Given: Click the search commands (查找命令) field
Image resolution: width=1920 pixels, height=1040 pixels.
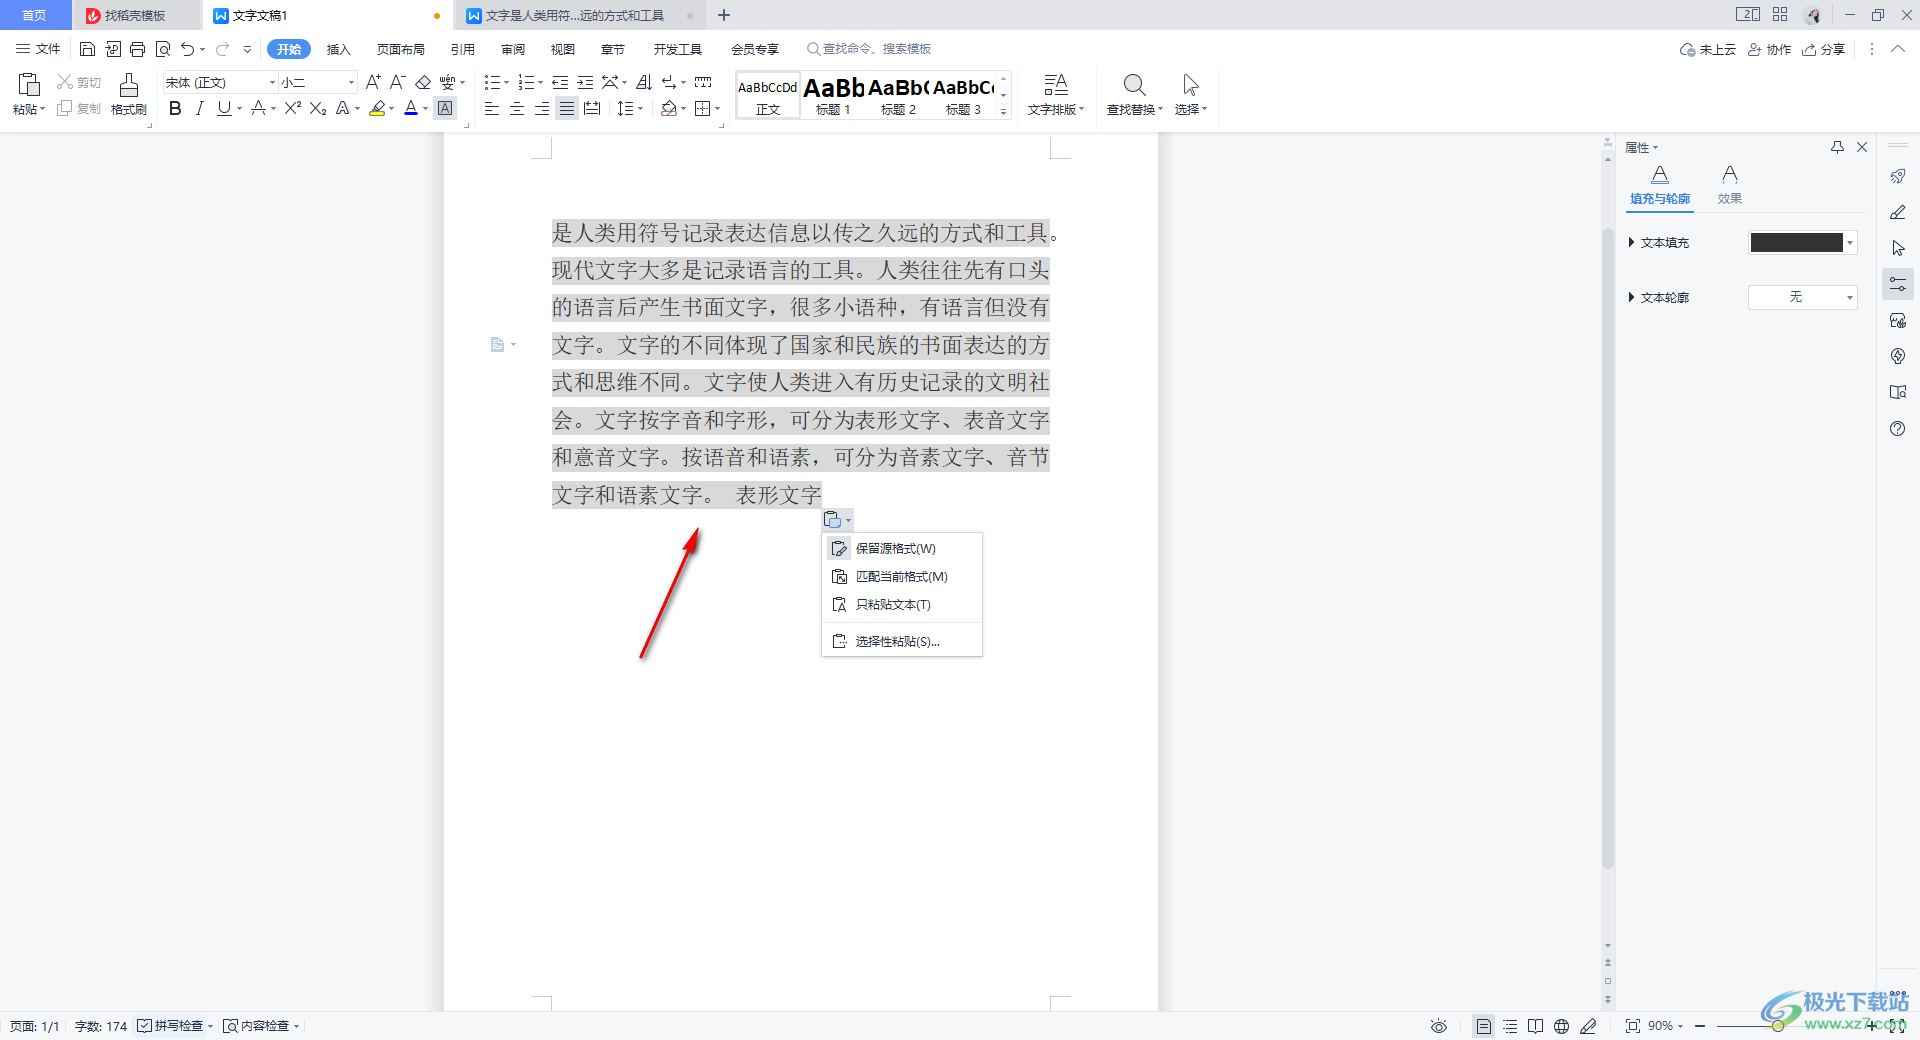Looking at the screenshot, I should 870,49.
